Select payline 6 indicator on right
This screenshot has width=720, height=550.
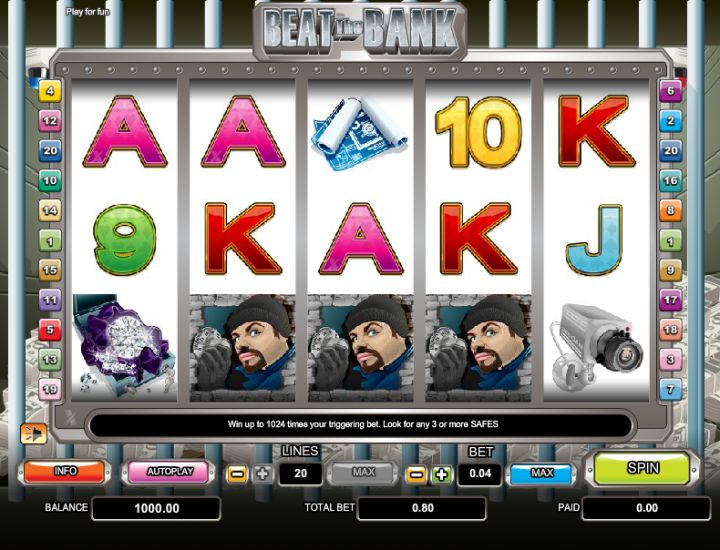click(670, 91)
